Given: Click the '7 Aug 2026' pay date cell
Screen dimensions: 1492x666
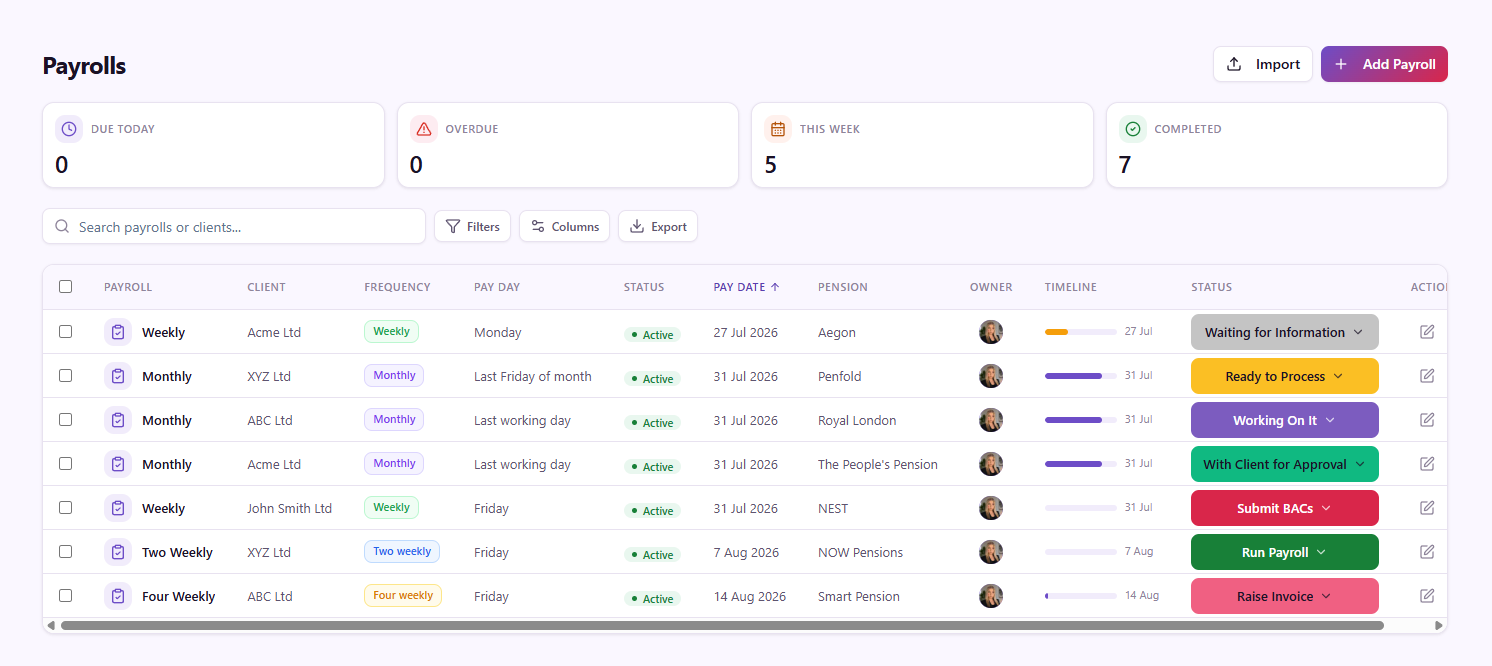Looking at the screenshot, I should point(746,552).
